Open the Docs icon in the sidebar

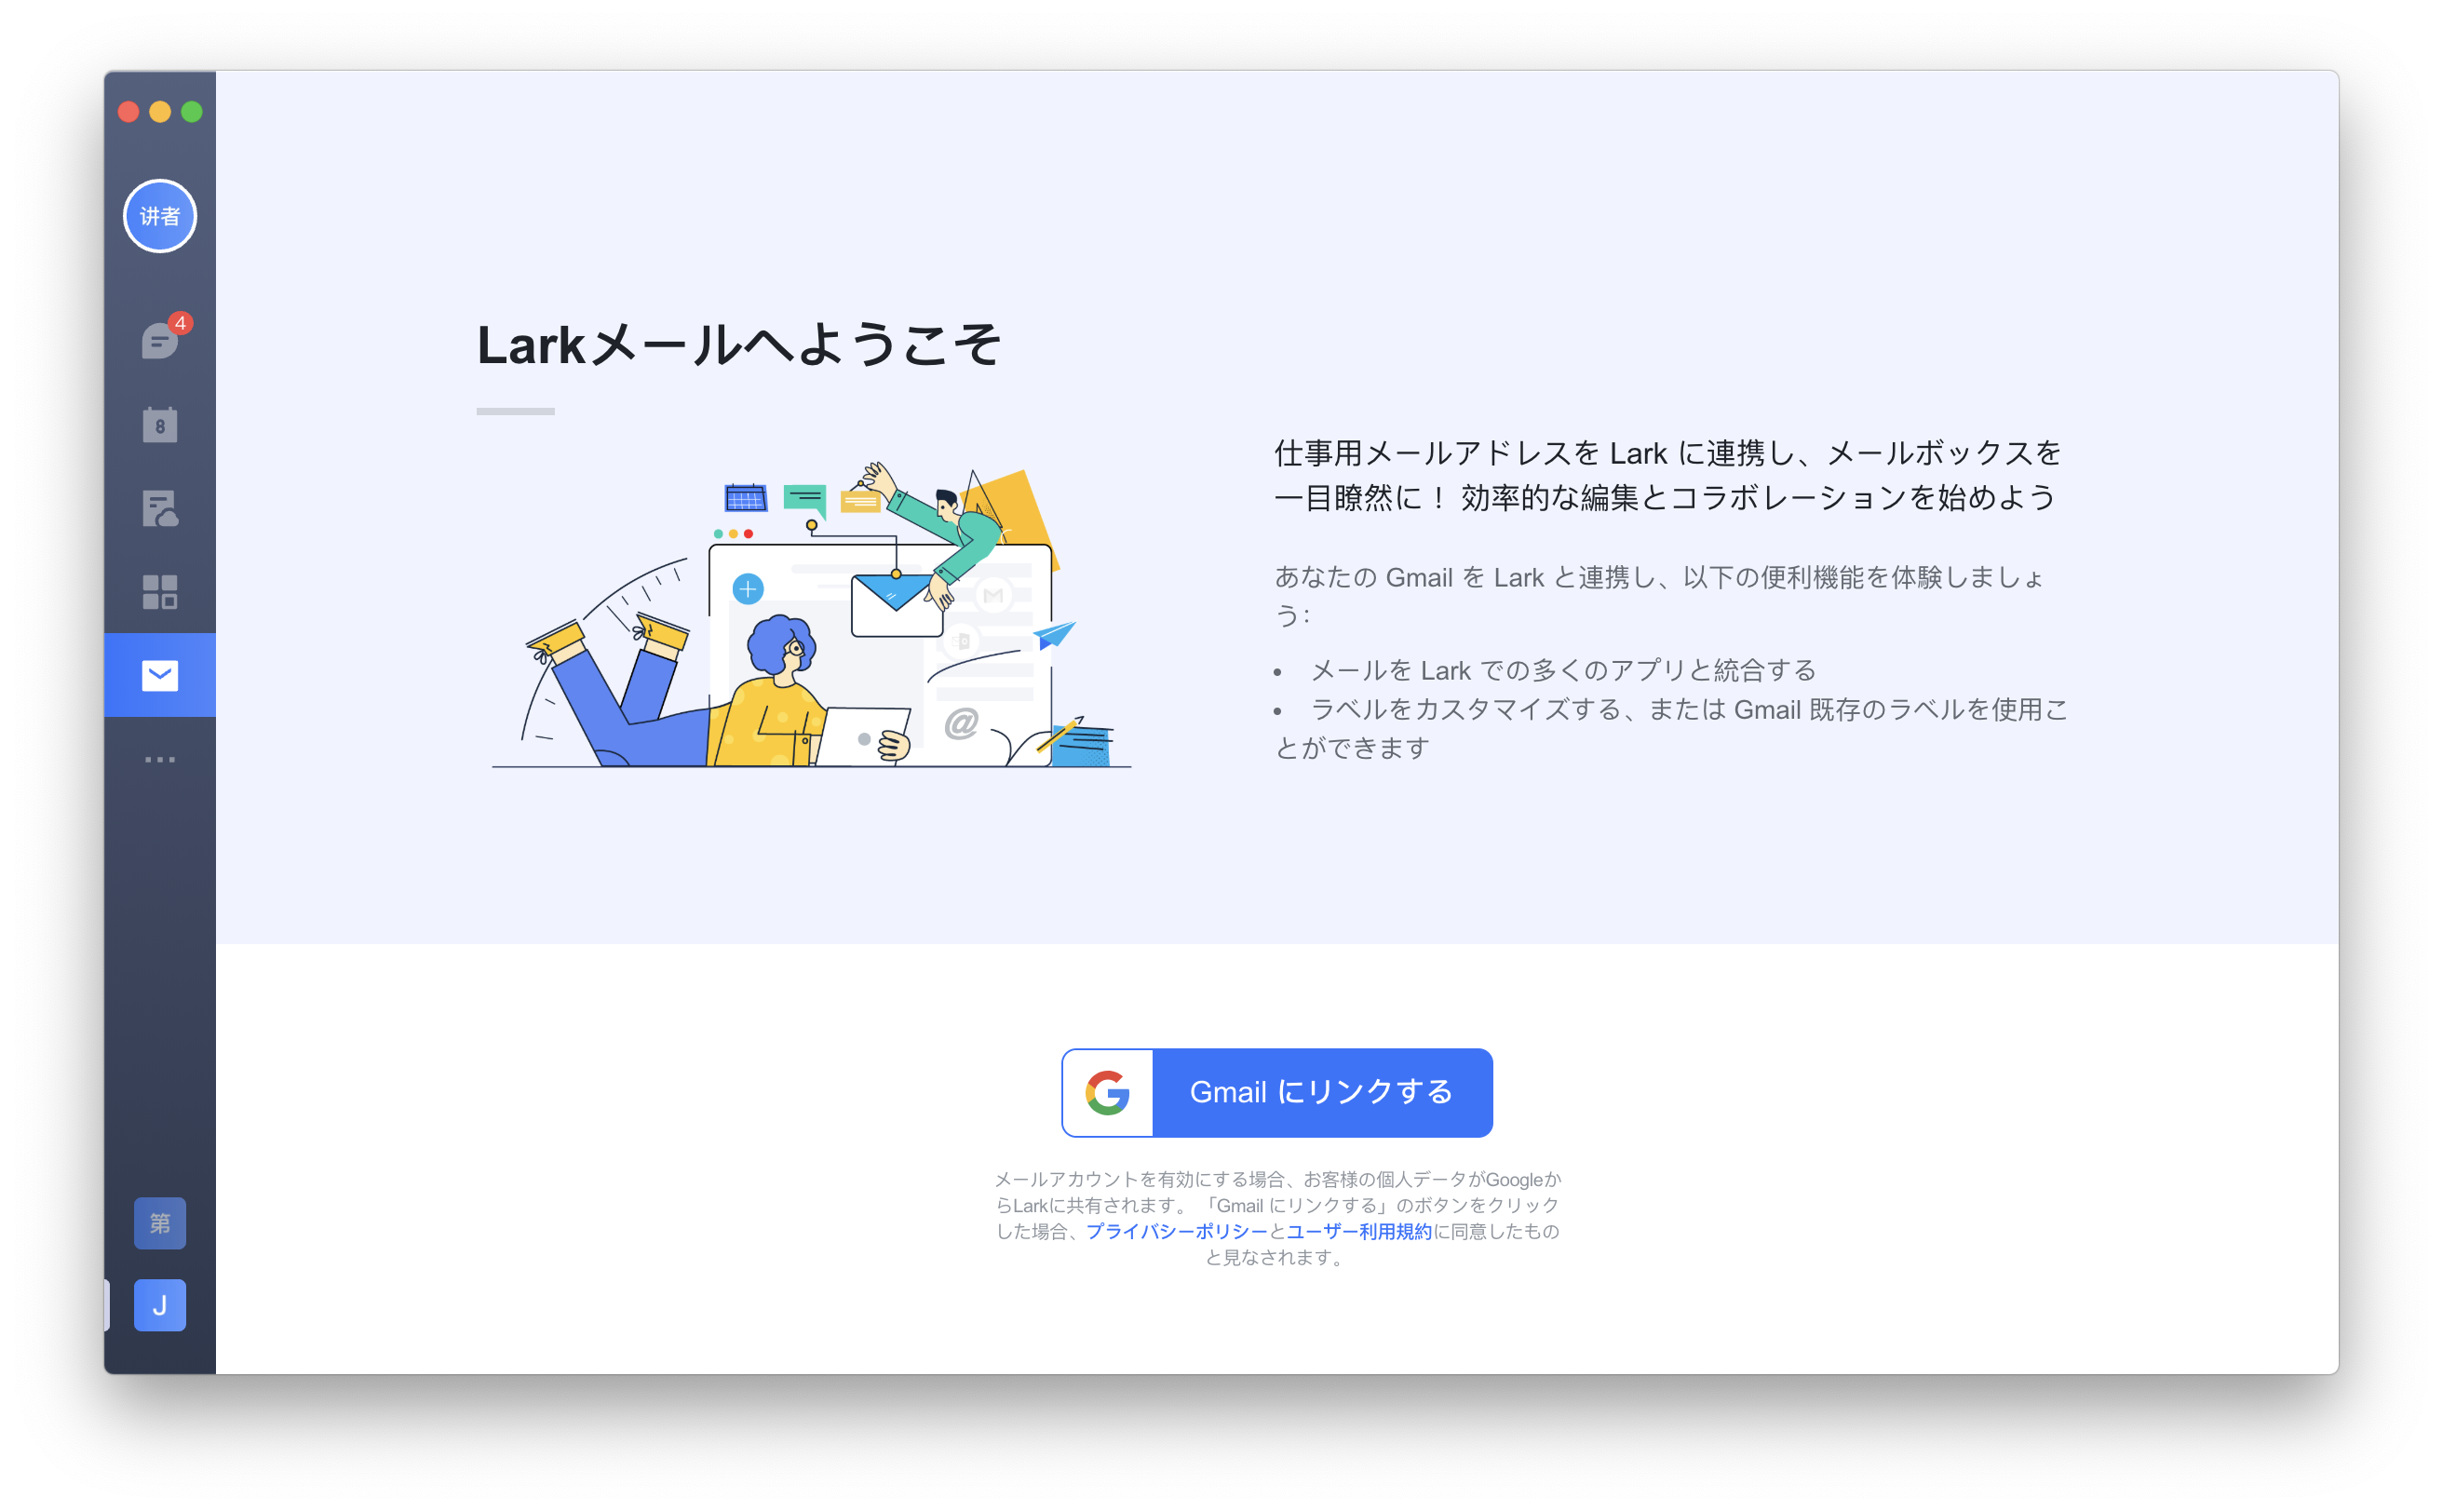pyautogui.click(x=160, y=508)
